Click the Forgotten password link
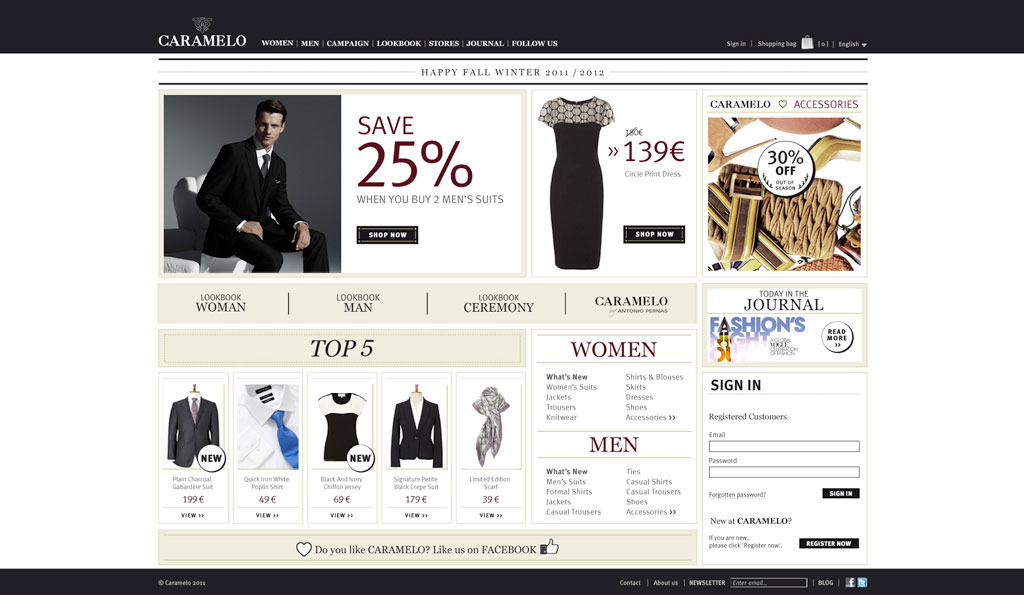1024x595 pixels. coord(737,494)
